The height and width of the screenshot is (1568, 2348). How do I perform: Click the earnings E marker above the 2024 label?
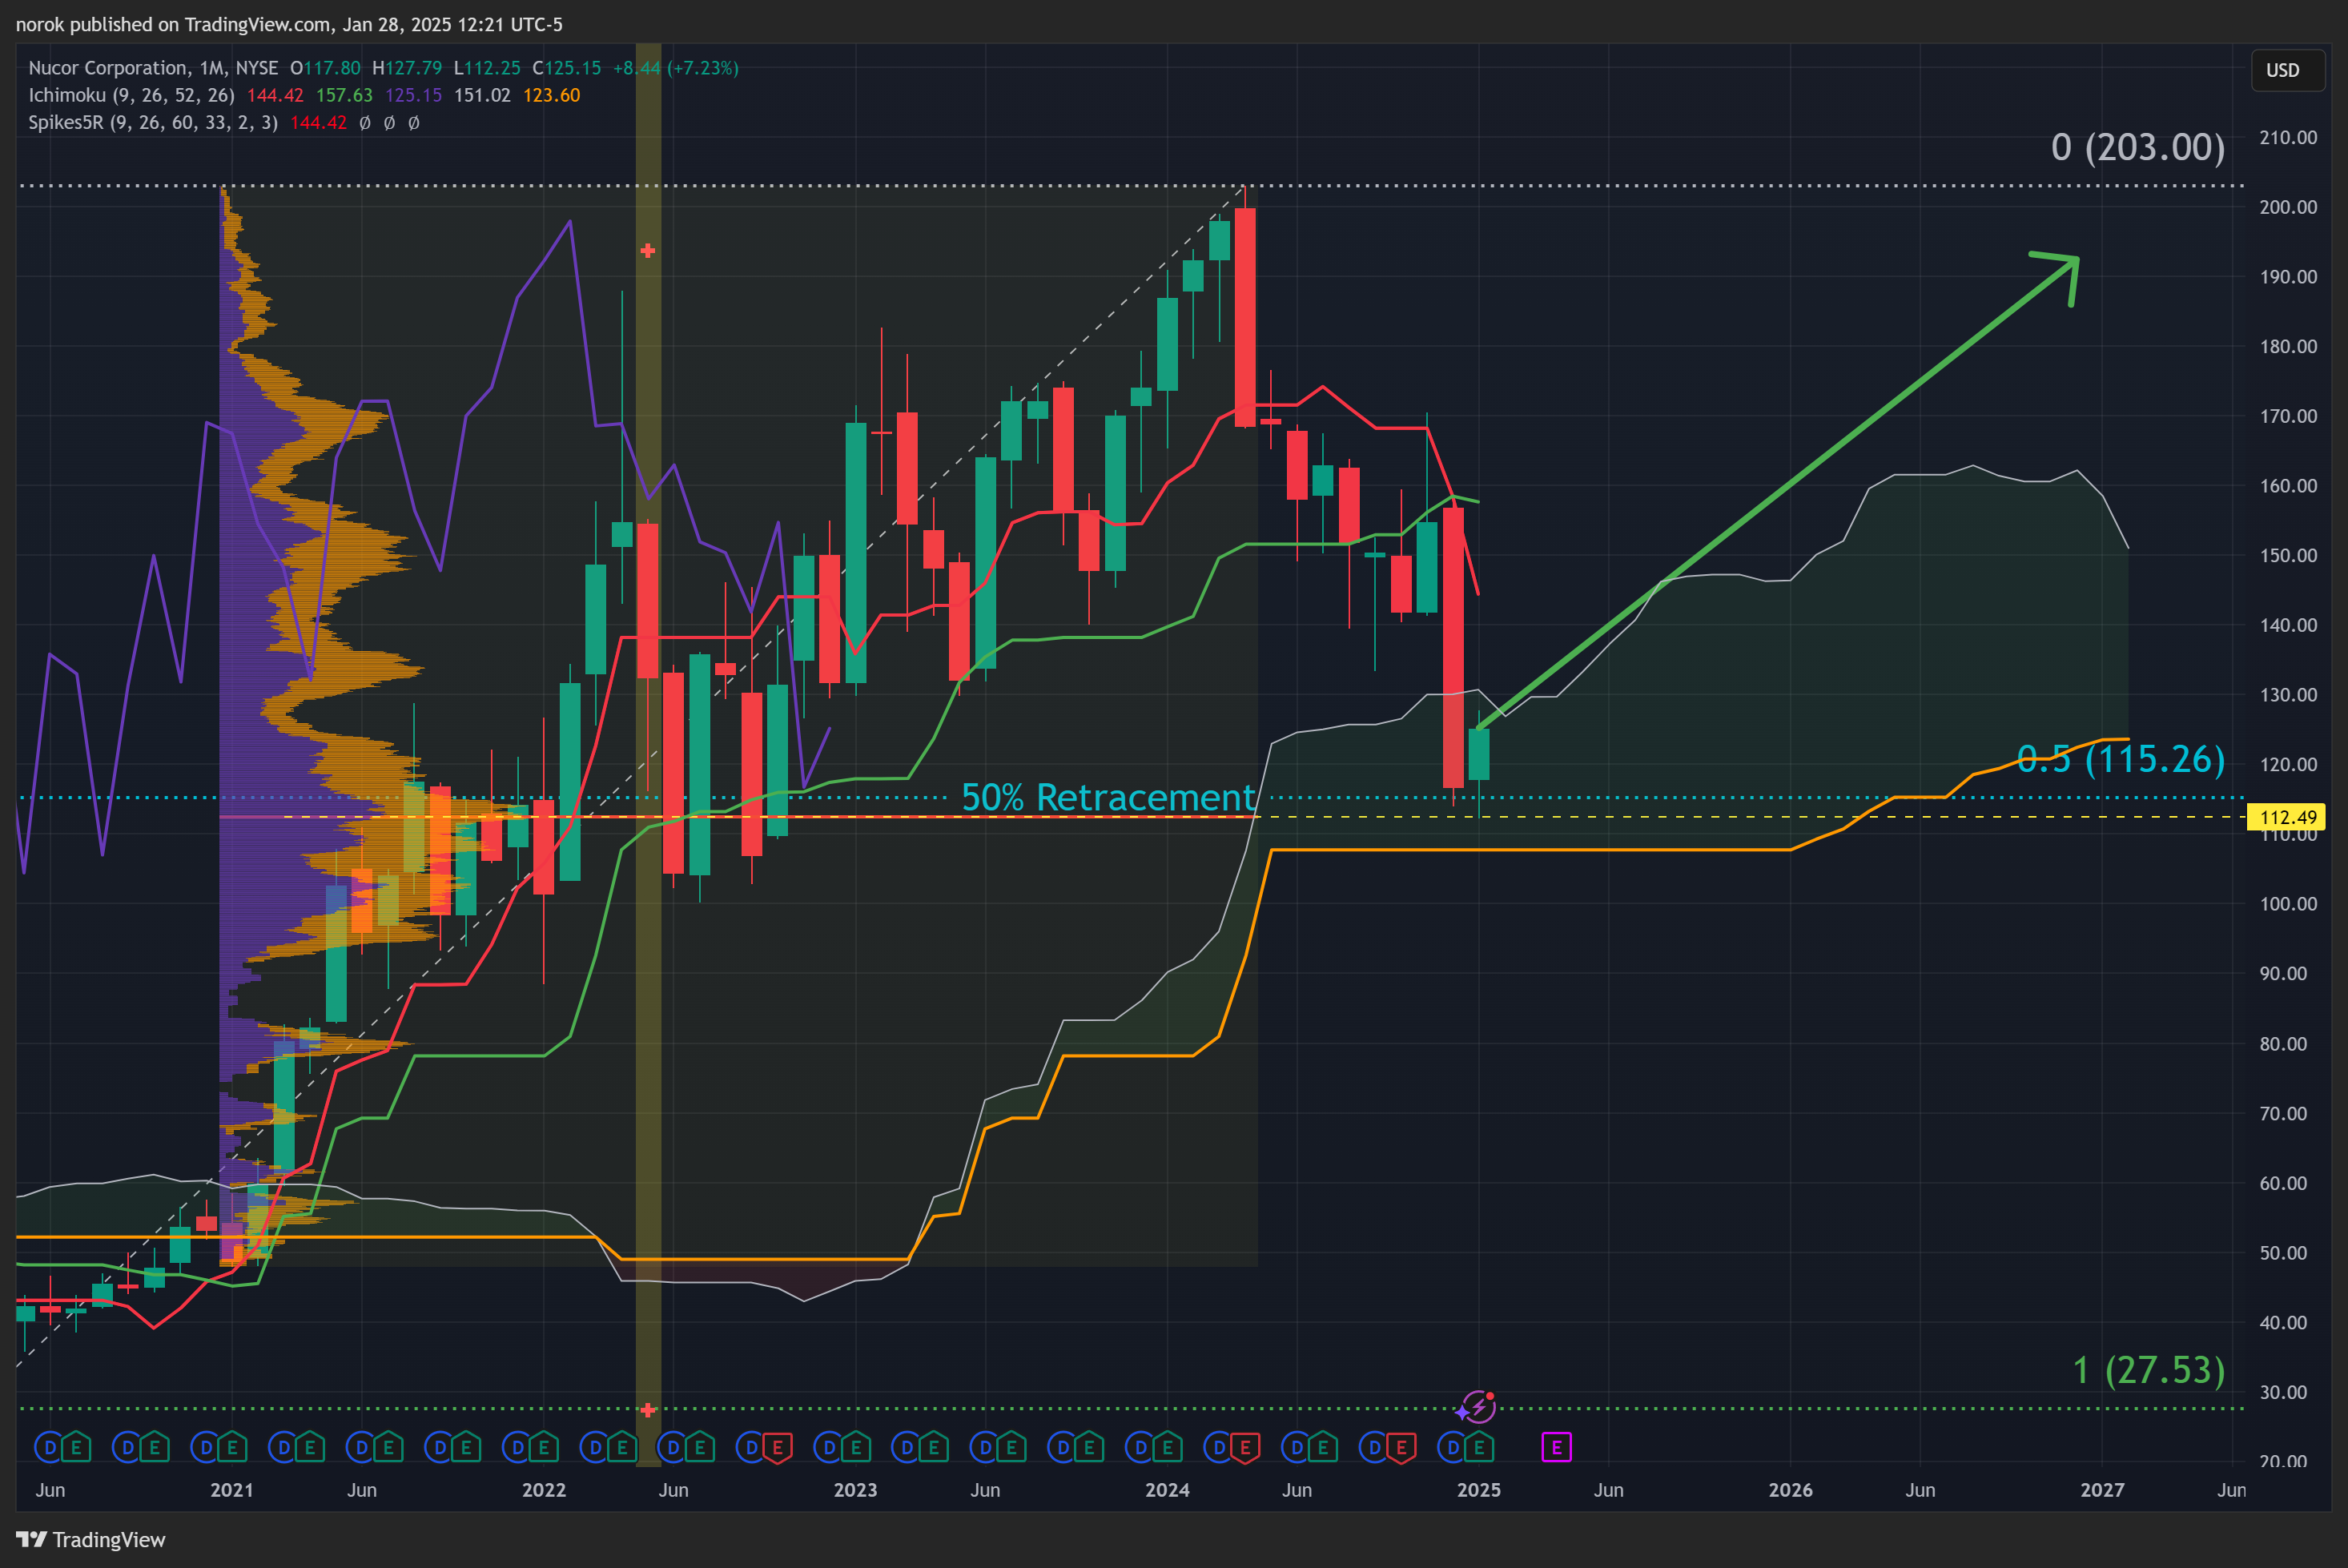1167,1447
